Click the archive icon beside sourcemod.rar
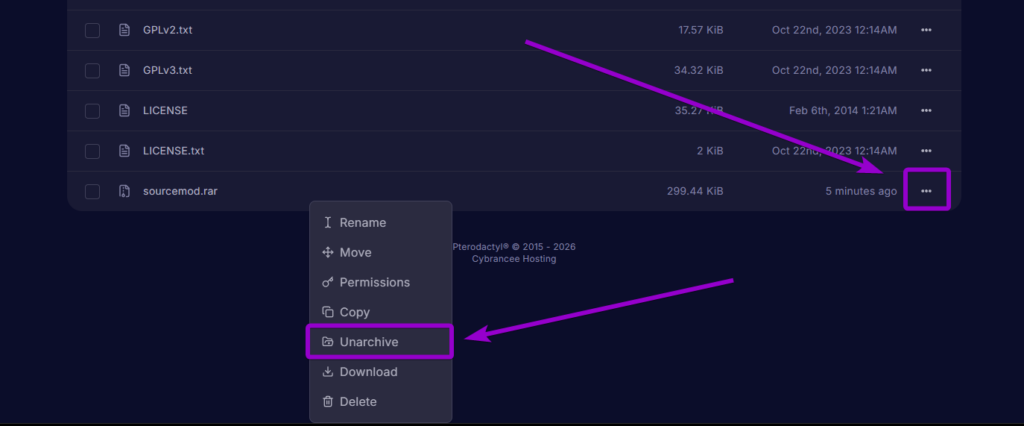Image resolution: width=1024 pixels, height=426 pixels. (x=124, y=191)
